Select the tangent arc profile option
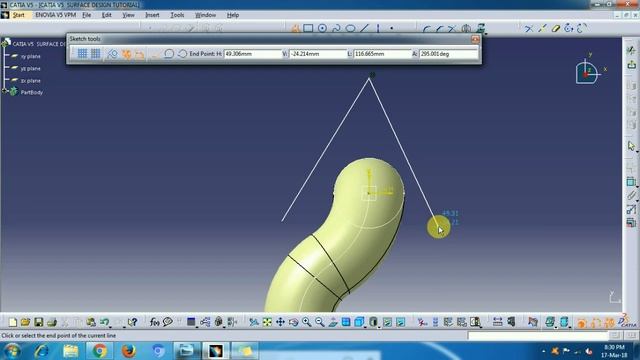Screen dimensions: 640x360 click(x=169, y=53)
